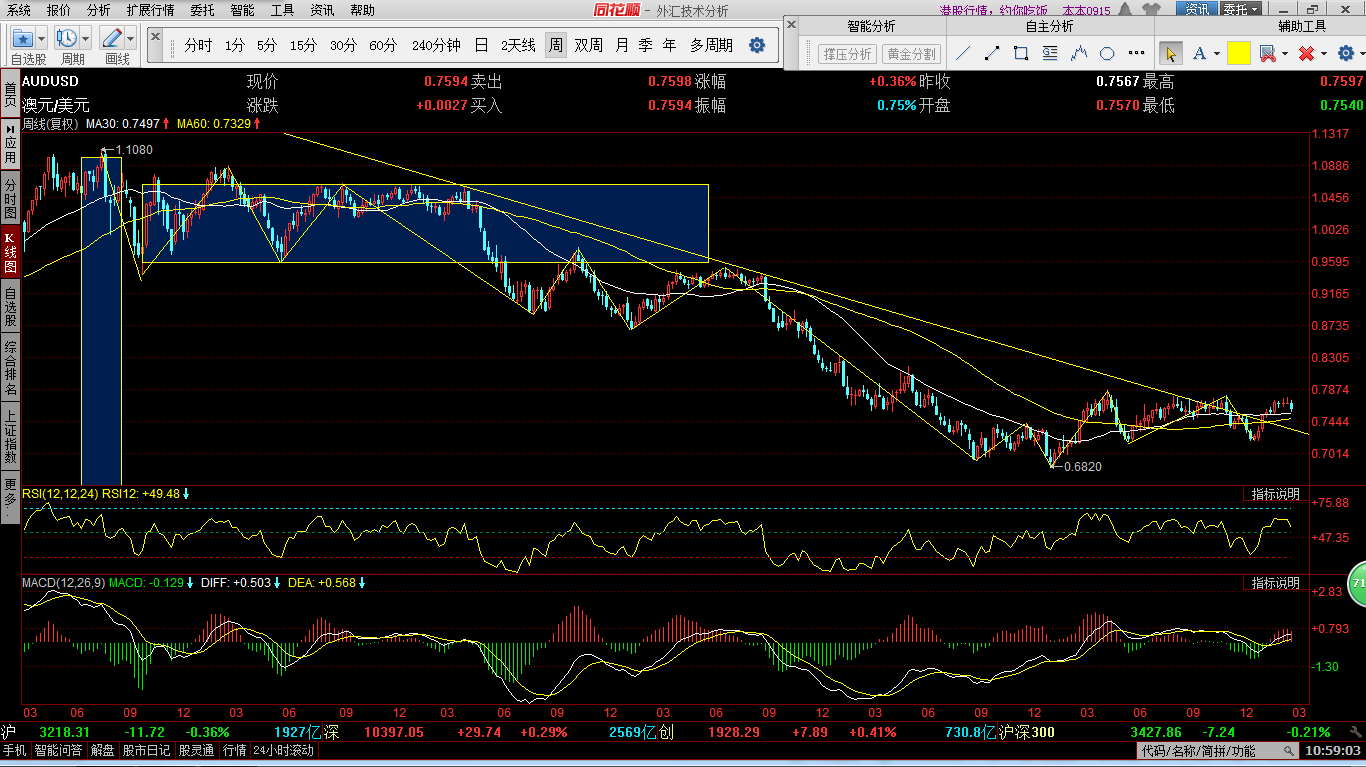The image size is (1366, 767).
Task: Select the straight line drawing tool
Action: [x=963, y=53]
